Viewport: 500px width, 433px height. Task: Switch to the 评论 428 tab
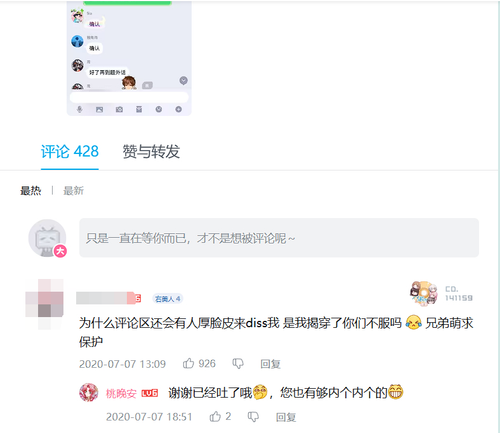70,152
